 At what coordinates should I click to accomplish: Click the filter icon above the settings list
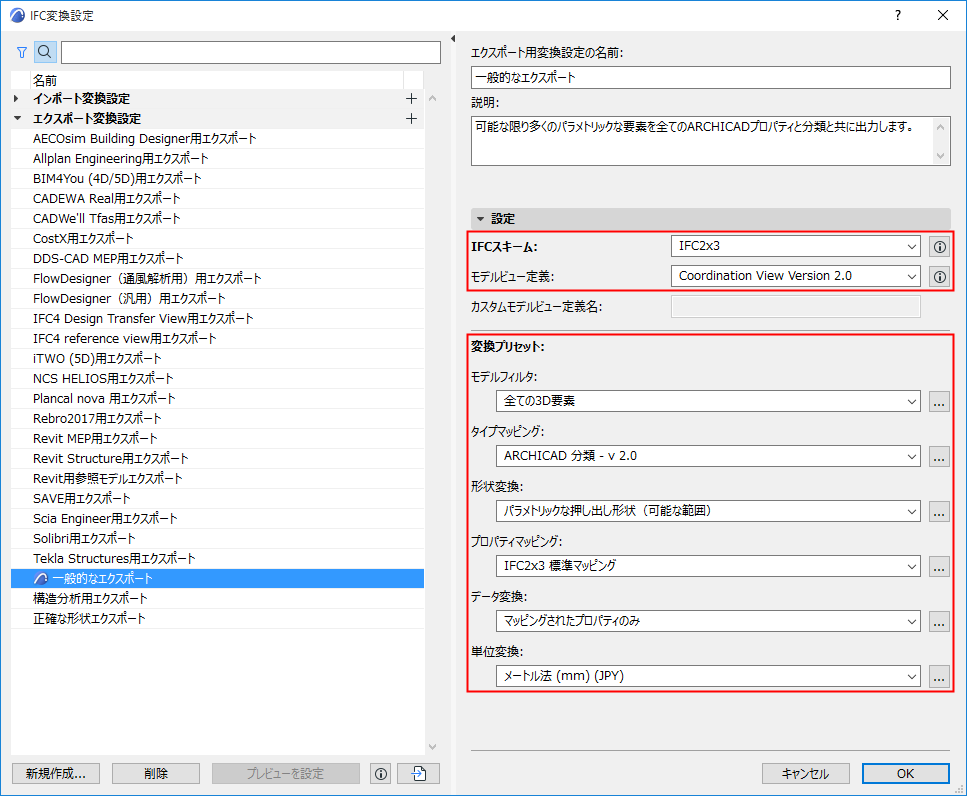coord(21,52)
